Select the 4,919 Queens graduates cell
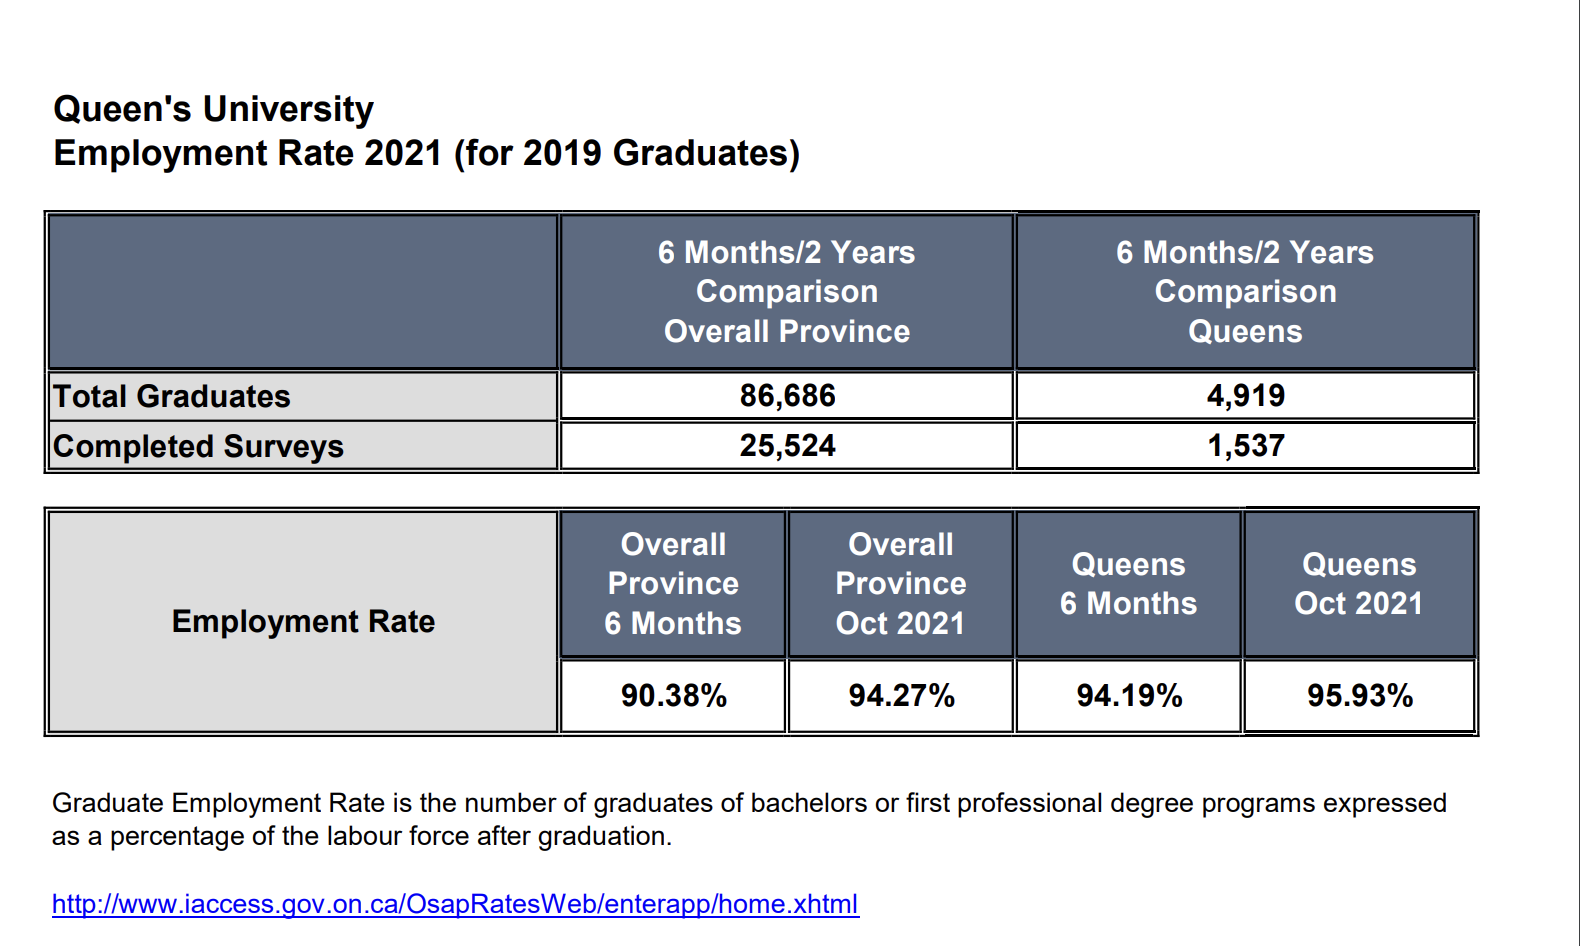Image resolution: width=1580 pixels, height=946 pixels. click(x=1245, y=396)
